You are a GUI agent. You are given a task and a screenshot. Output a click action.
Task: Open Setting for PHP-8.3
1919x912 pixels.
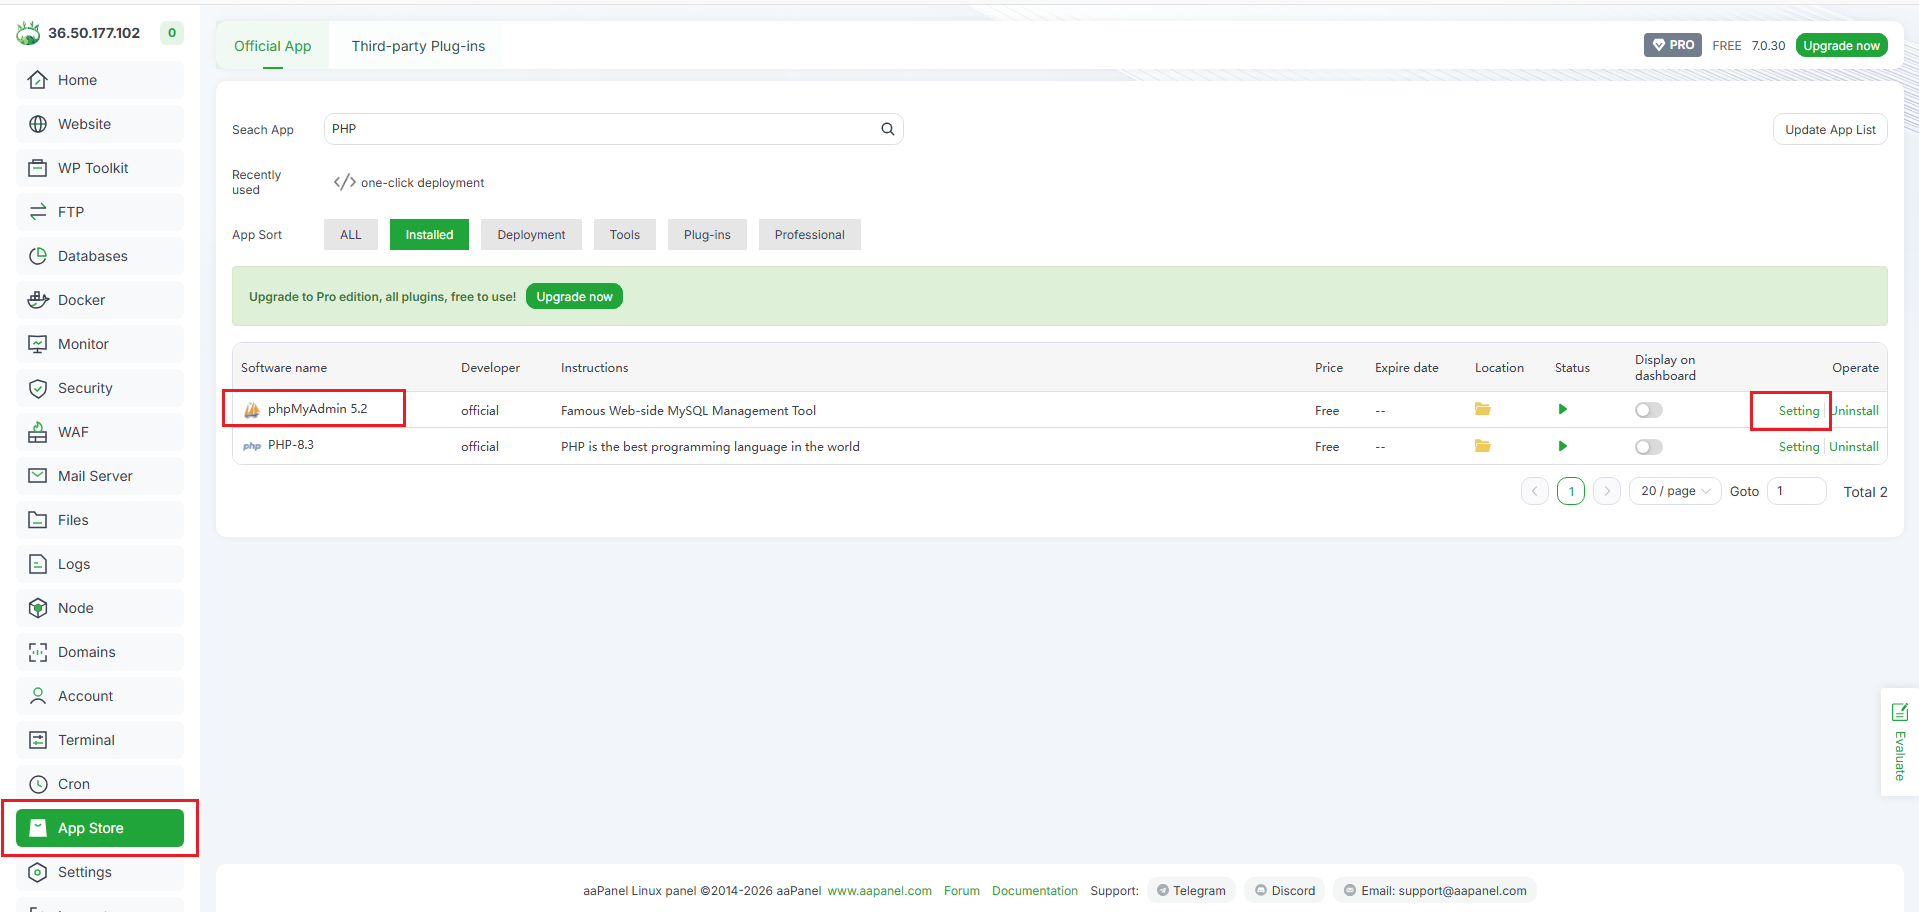click(1798, 447)
